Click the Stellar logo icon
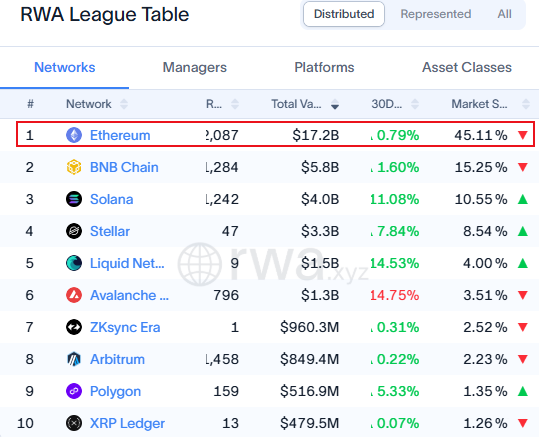This screenshot has height=437, width=539. [74, 231]
